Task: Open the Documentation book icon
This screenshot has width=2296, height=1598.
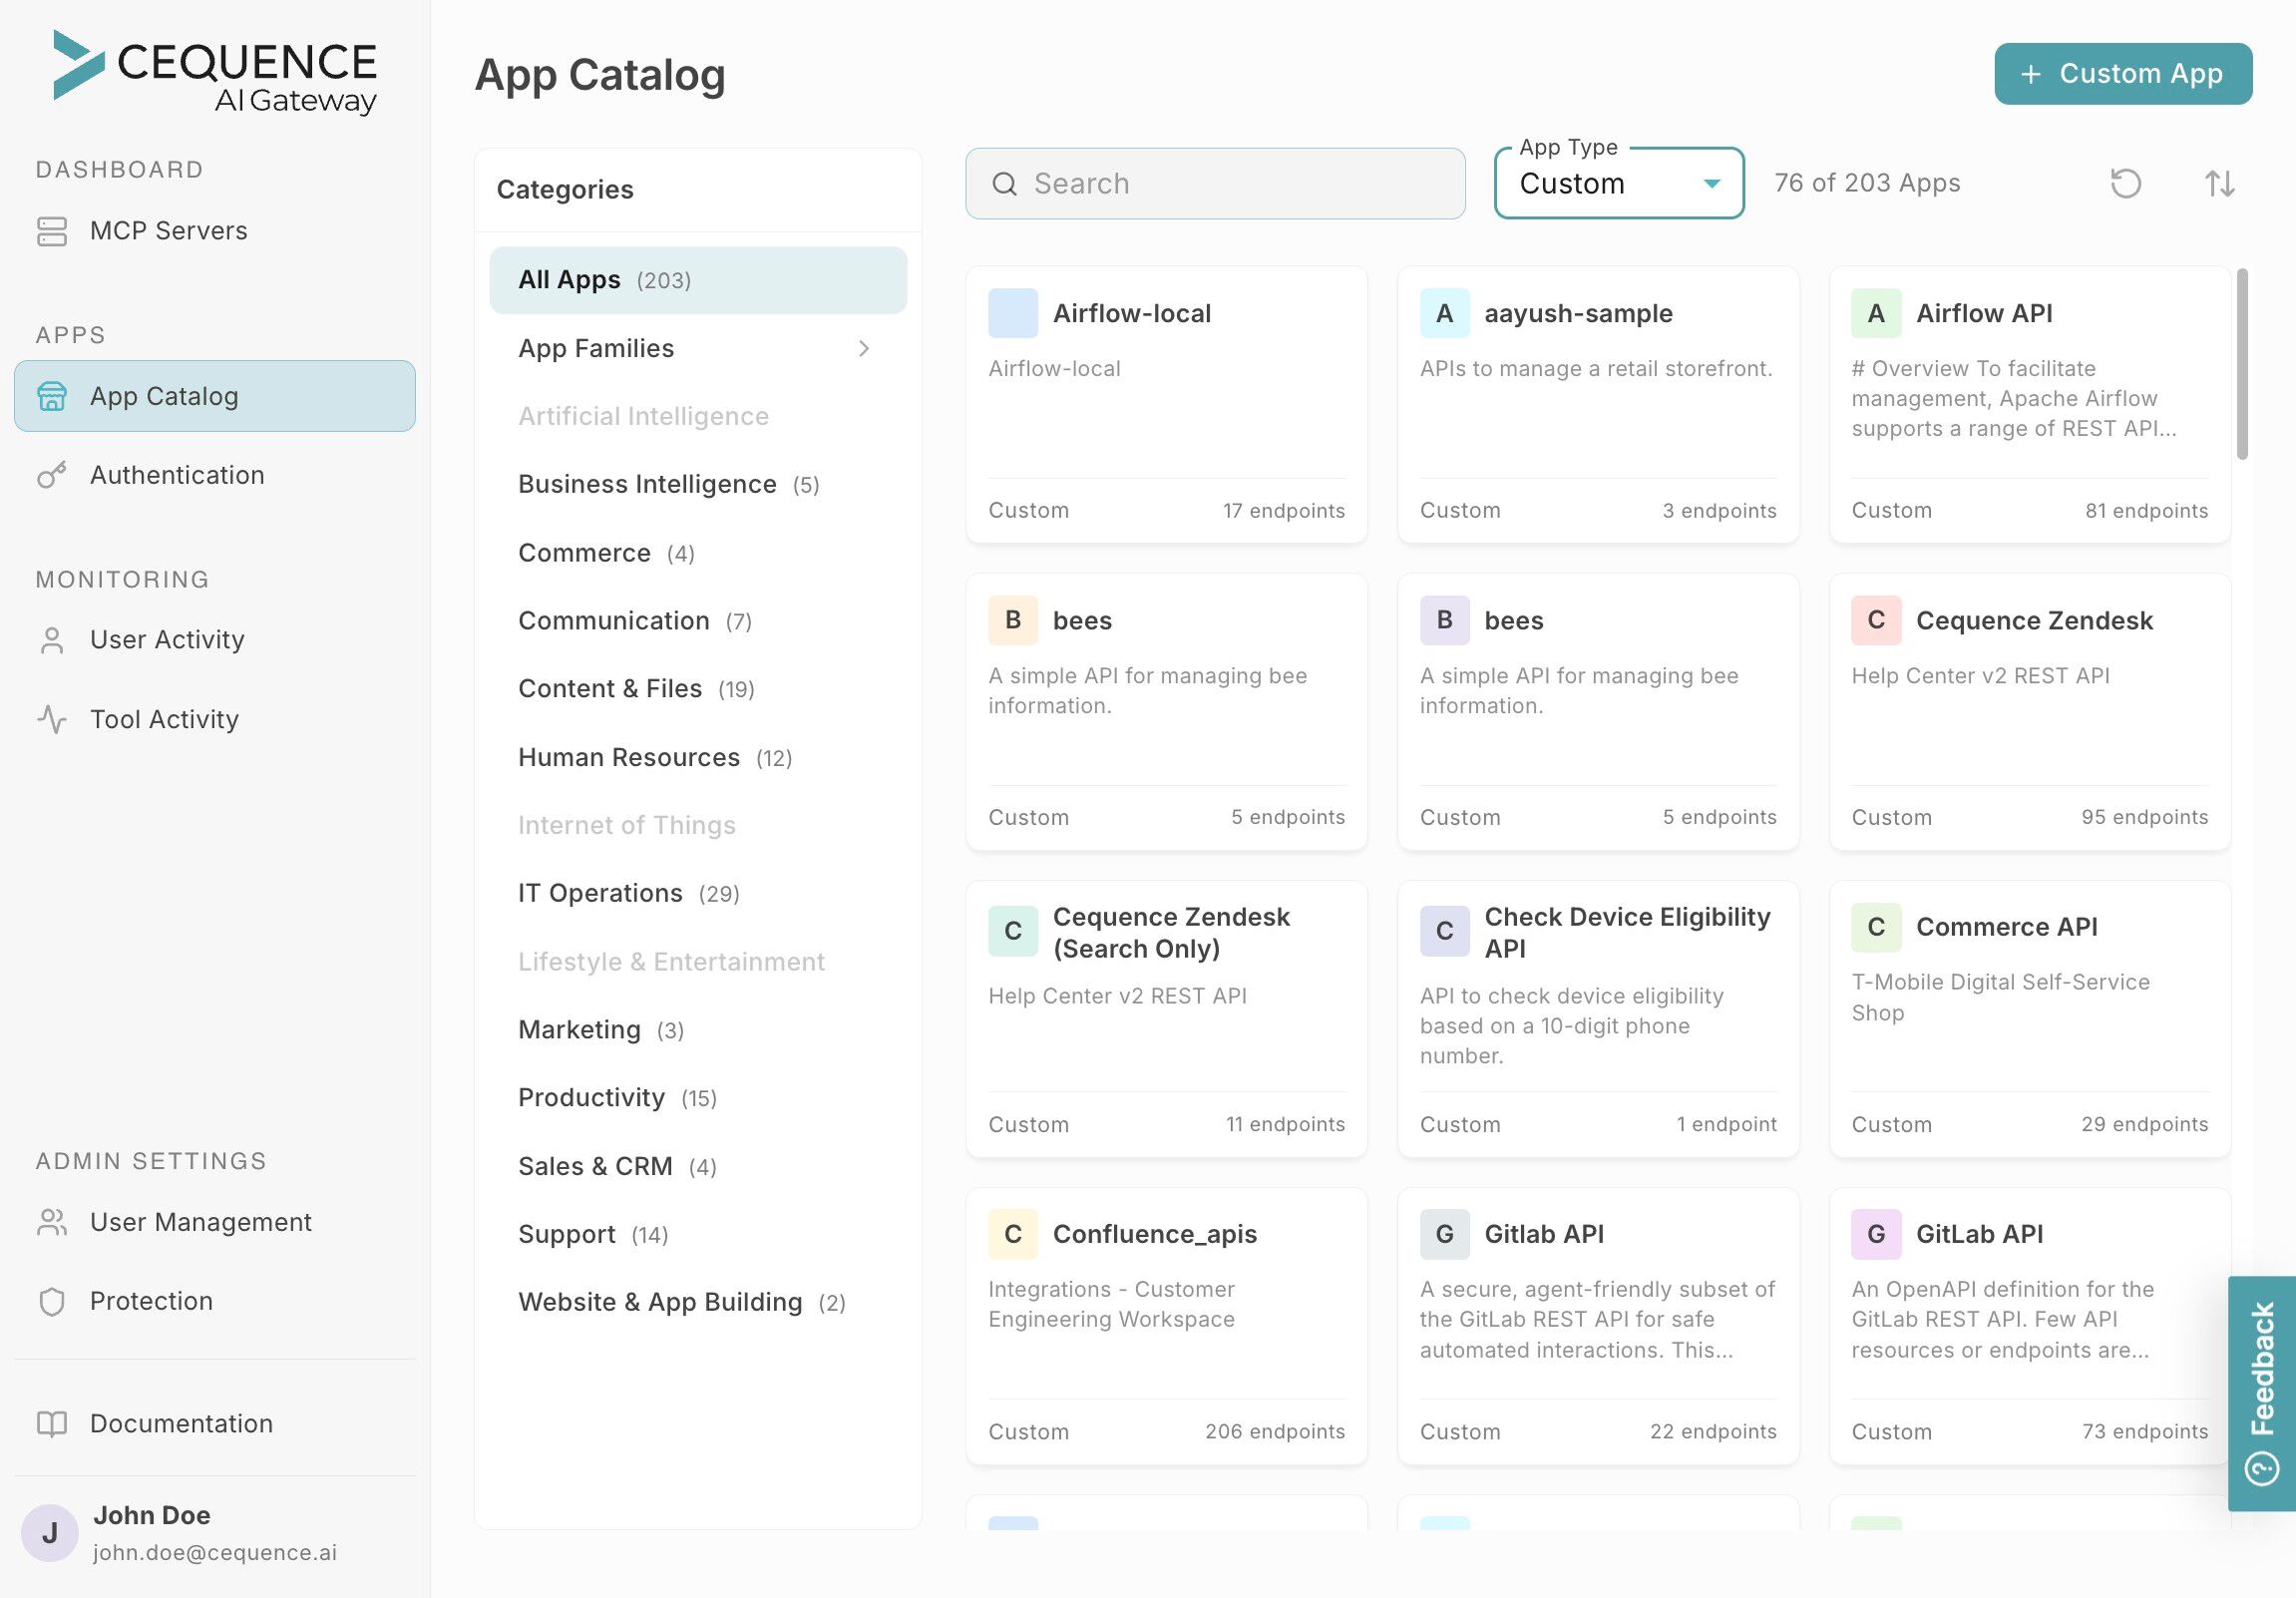Action: coord(52,1424)
